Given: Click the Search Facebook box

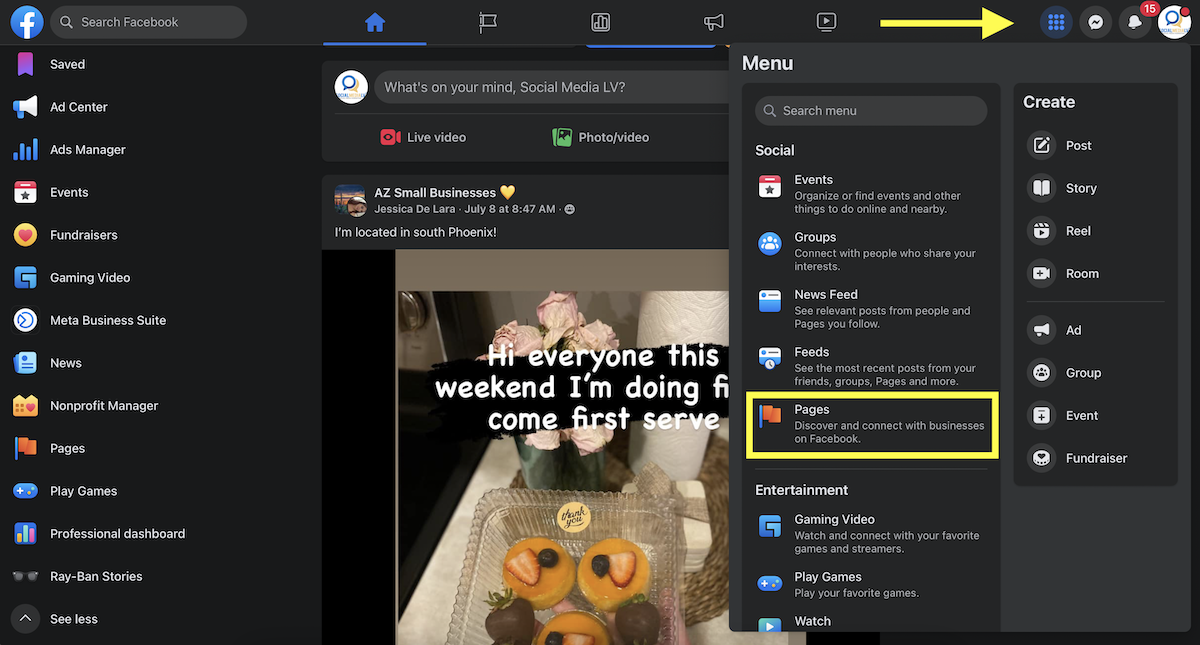Looking at the screenshot, I should [148, 22].
